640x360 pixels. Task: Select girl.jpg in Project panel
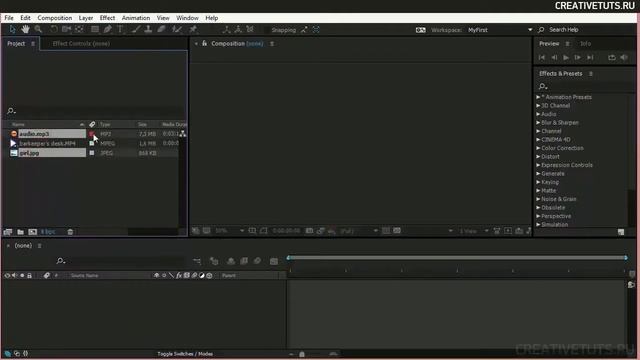(x=52, y=153)
